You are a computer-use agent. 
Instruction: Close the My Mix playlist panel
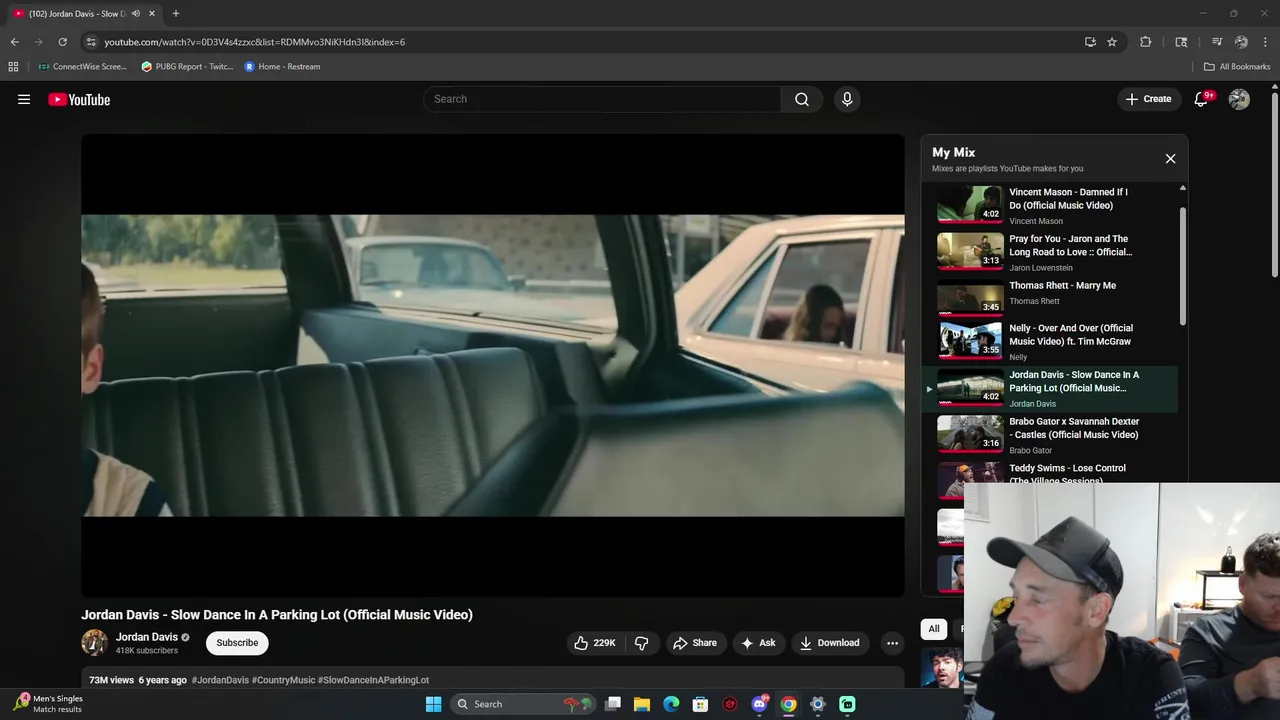point(1170,158)
